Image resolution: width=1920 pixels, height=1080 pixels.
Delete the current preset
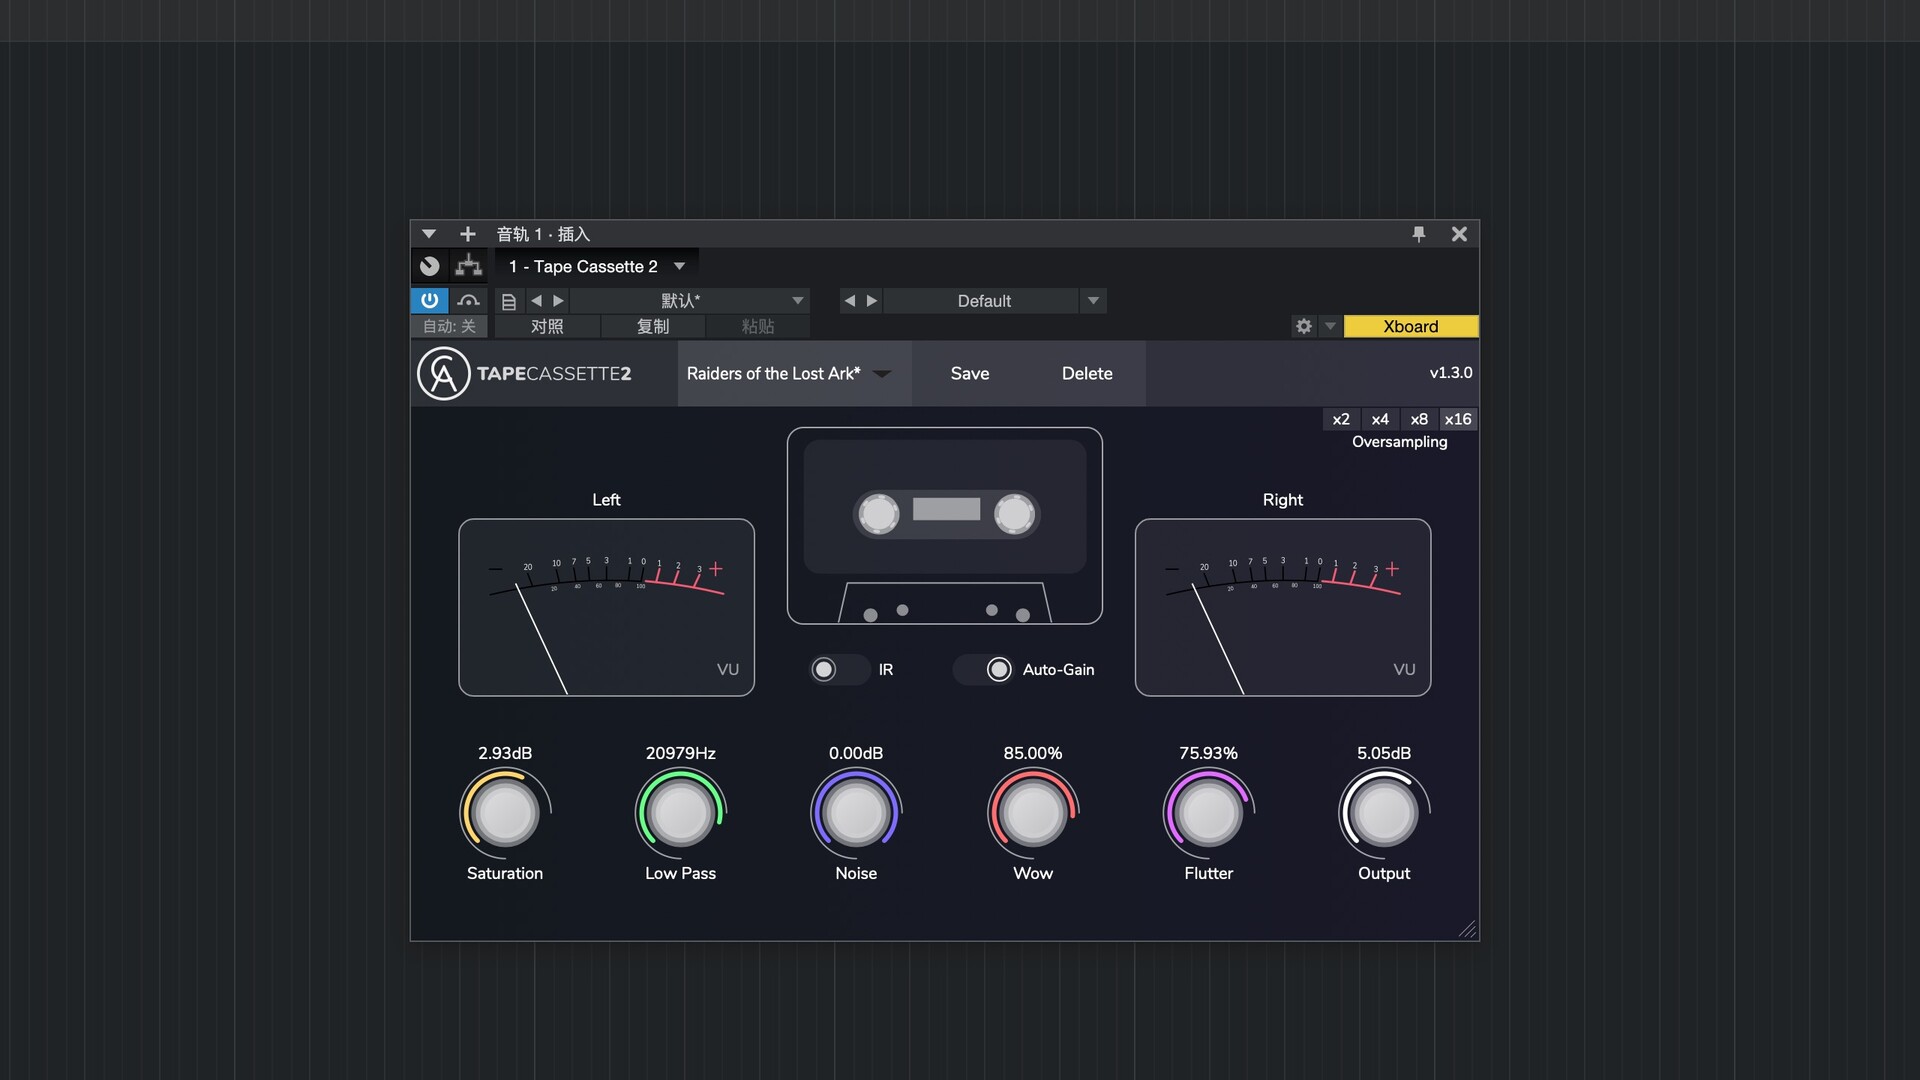coord(1087,373)
